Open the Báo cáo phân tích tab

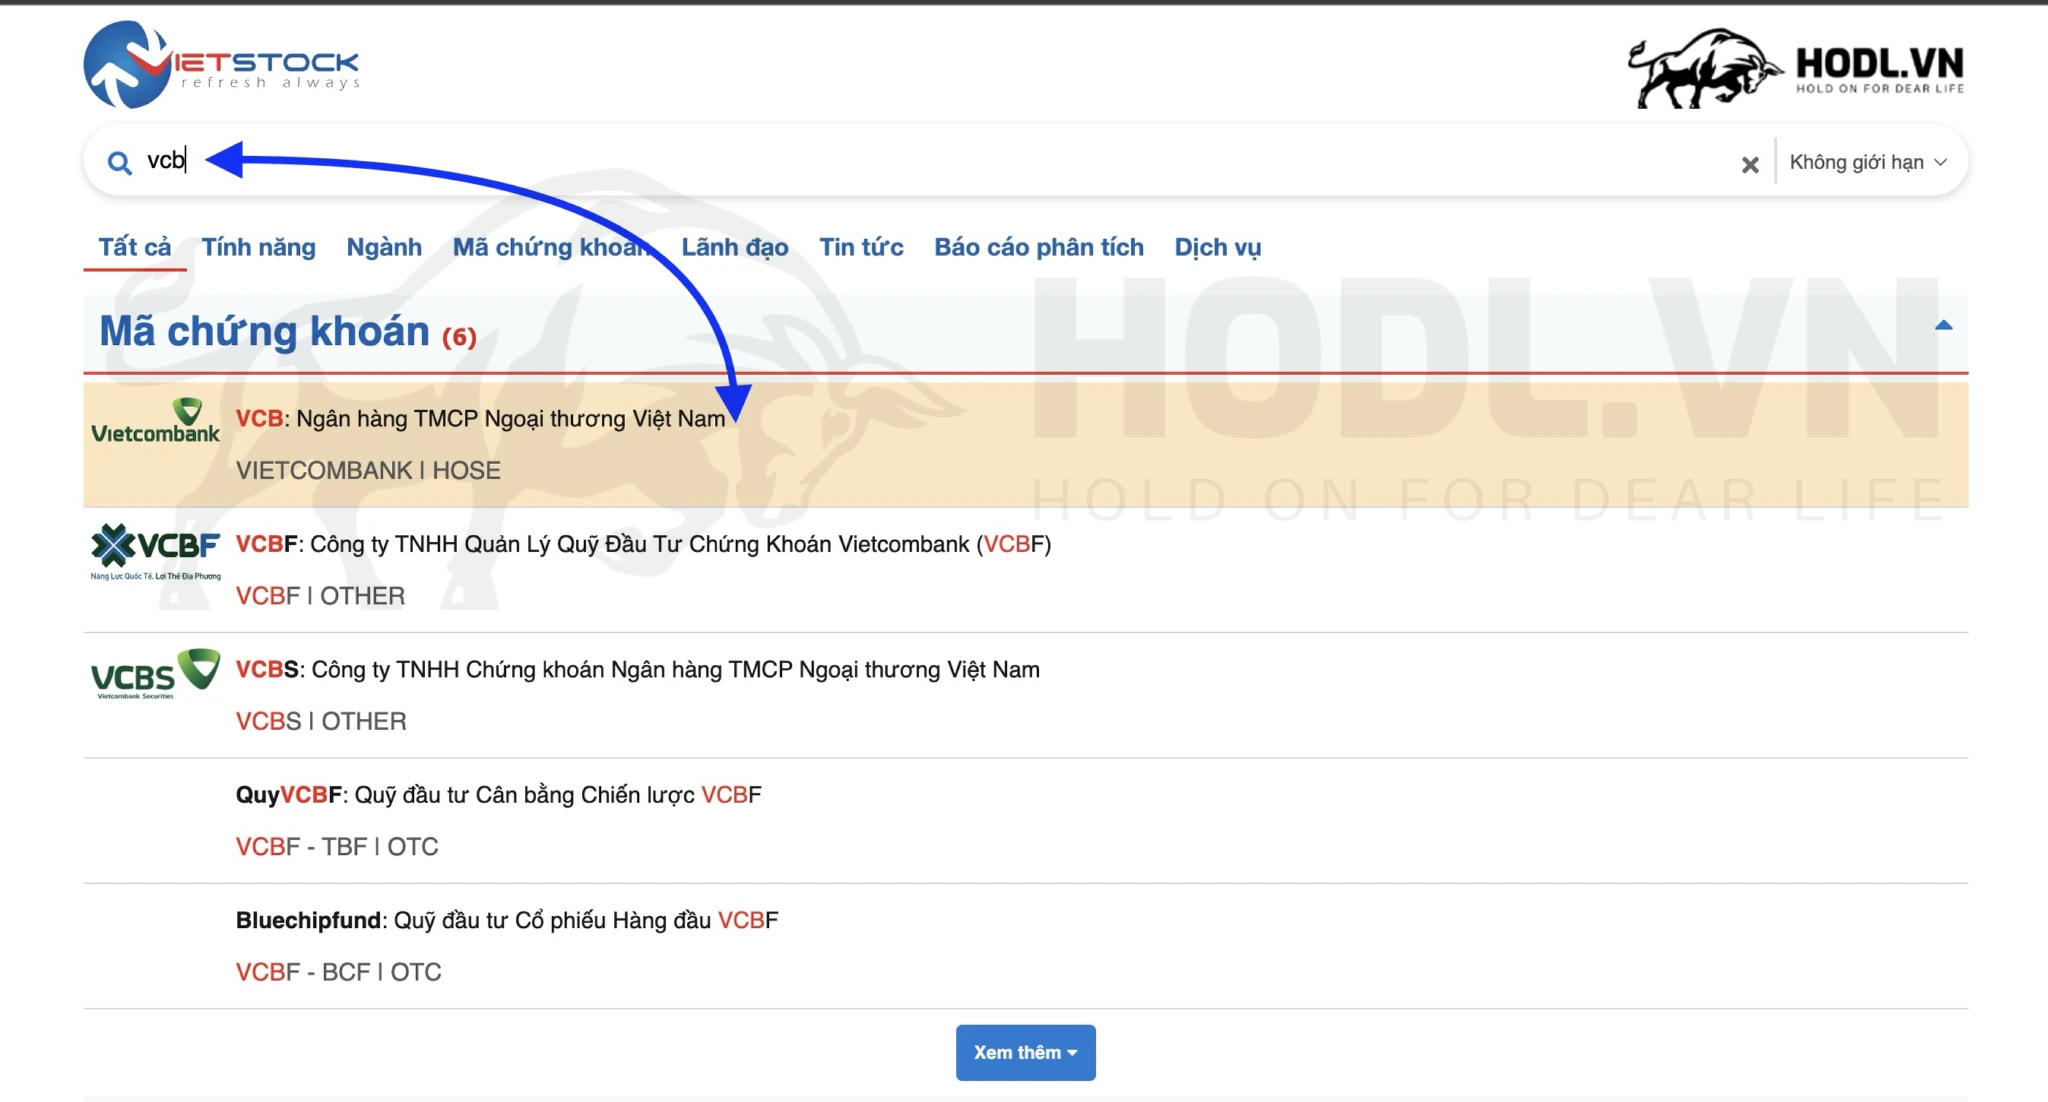pos(1038,247)
